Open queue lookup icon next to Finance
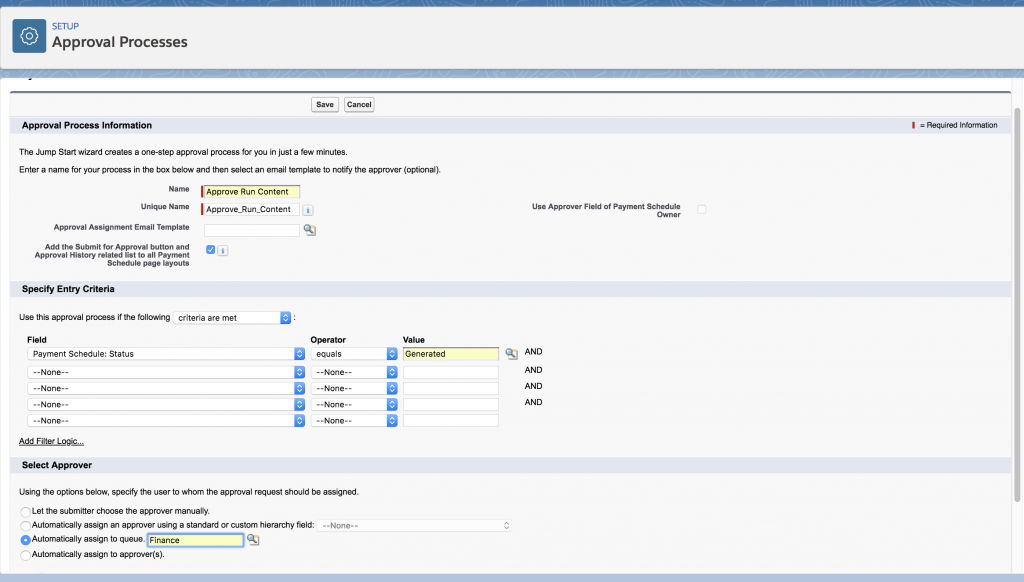1024x582 pixels. (253, 540)
